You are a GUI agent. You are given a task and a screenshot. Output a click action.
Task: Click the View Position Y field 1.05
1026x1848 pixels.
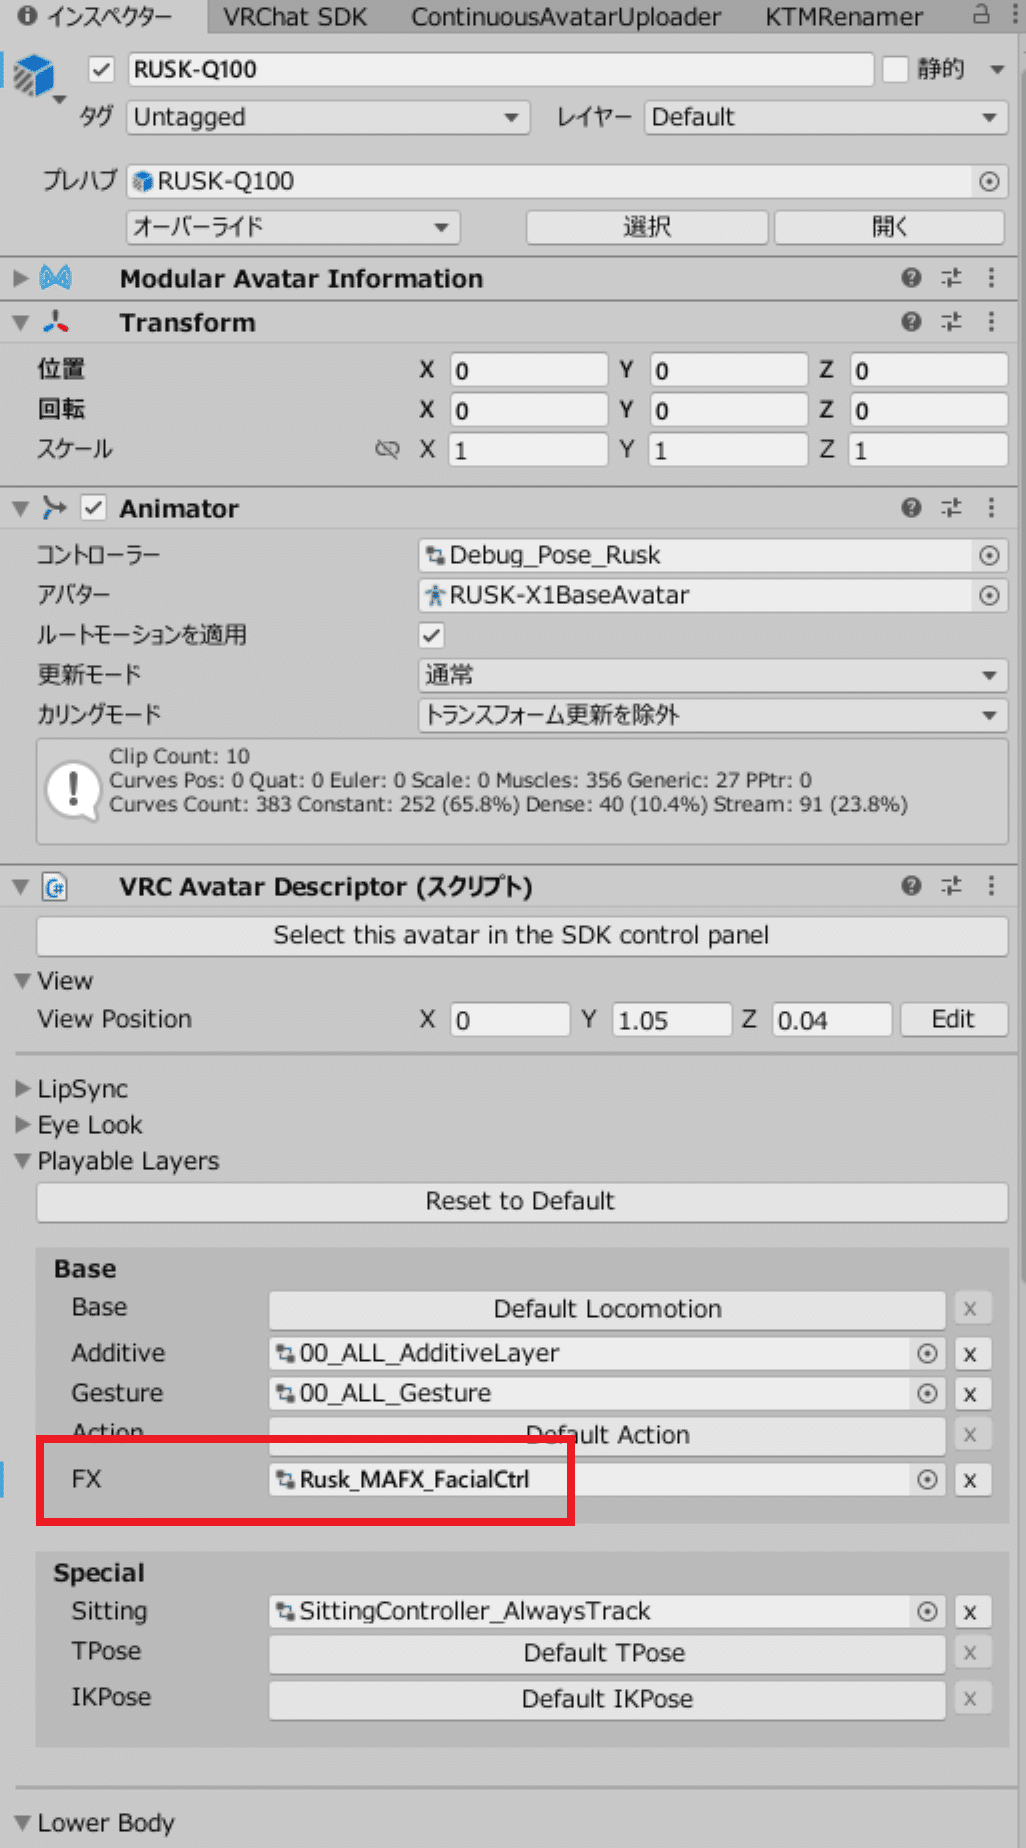671,1020
